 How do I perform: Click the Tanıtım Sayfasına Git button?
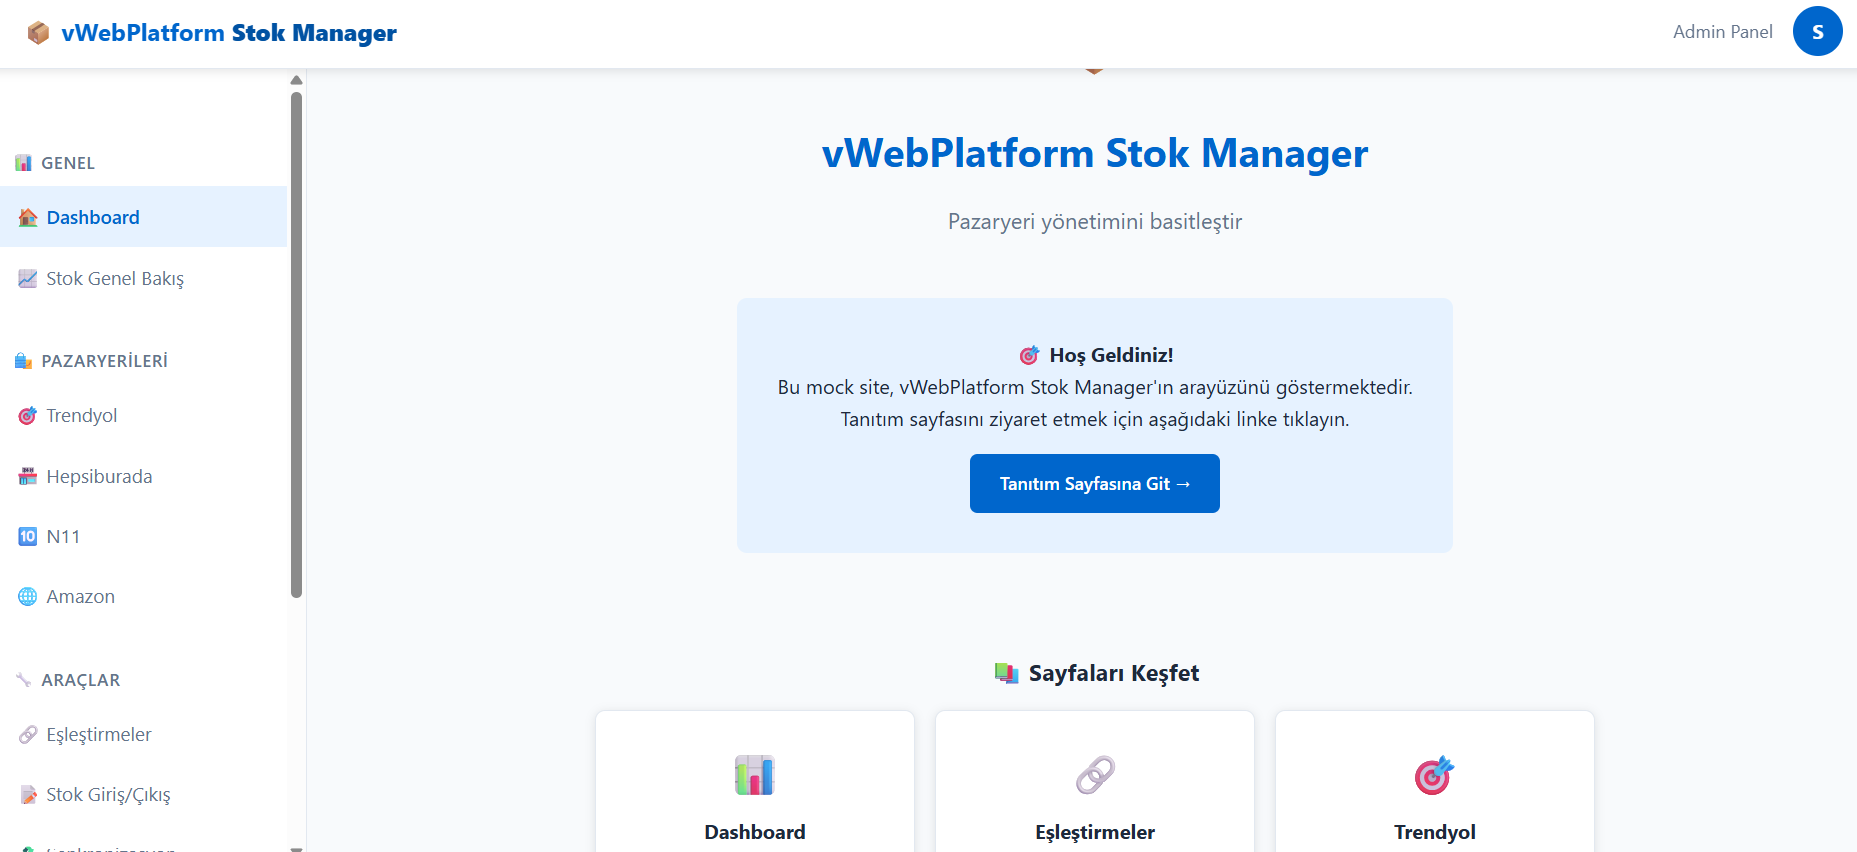pos(1095,483)
